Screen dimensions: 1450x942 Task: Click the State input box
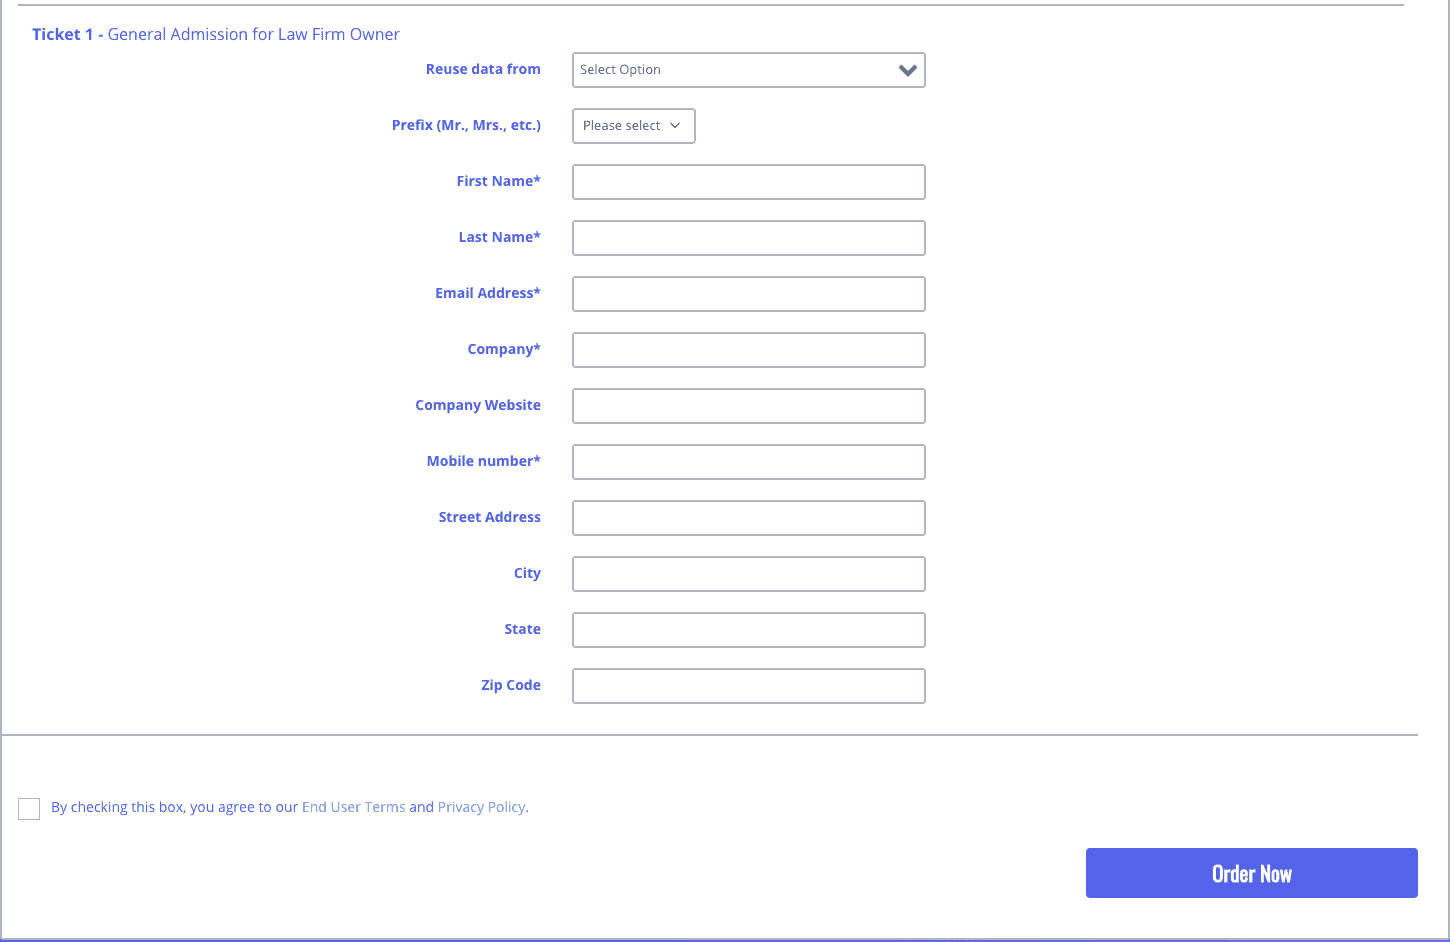(748, 630)
